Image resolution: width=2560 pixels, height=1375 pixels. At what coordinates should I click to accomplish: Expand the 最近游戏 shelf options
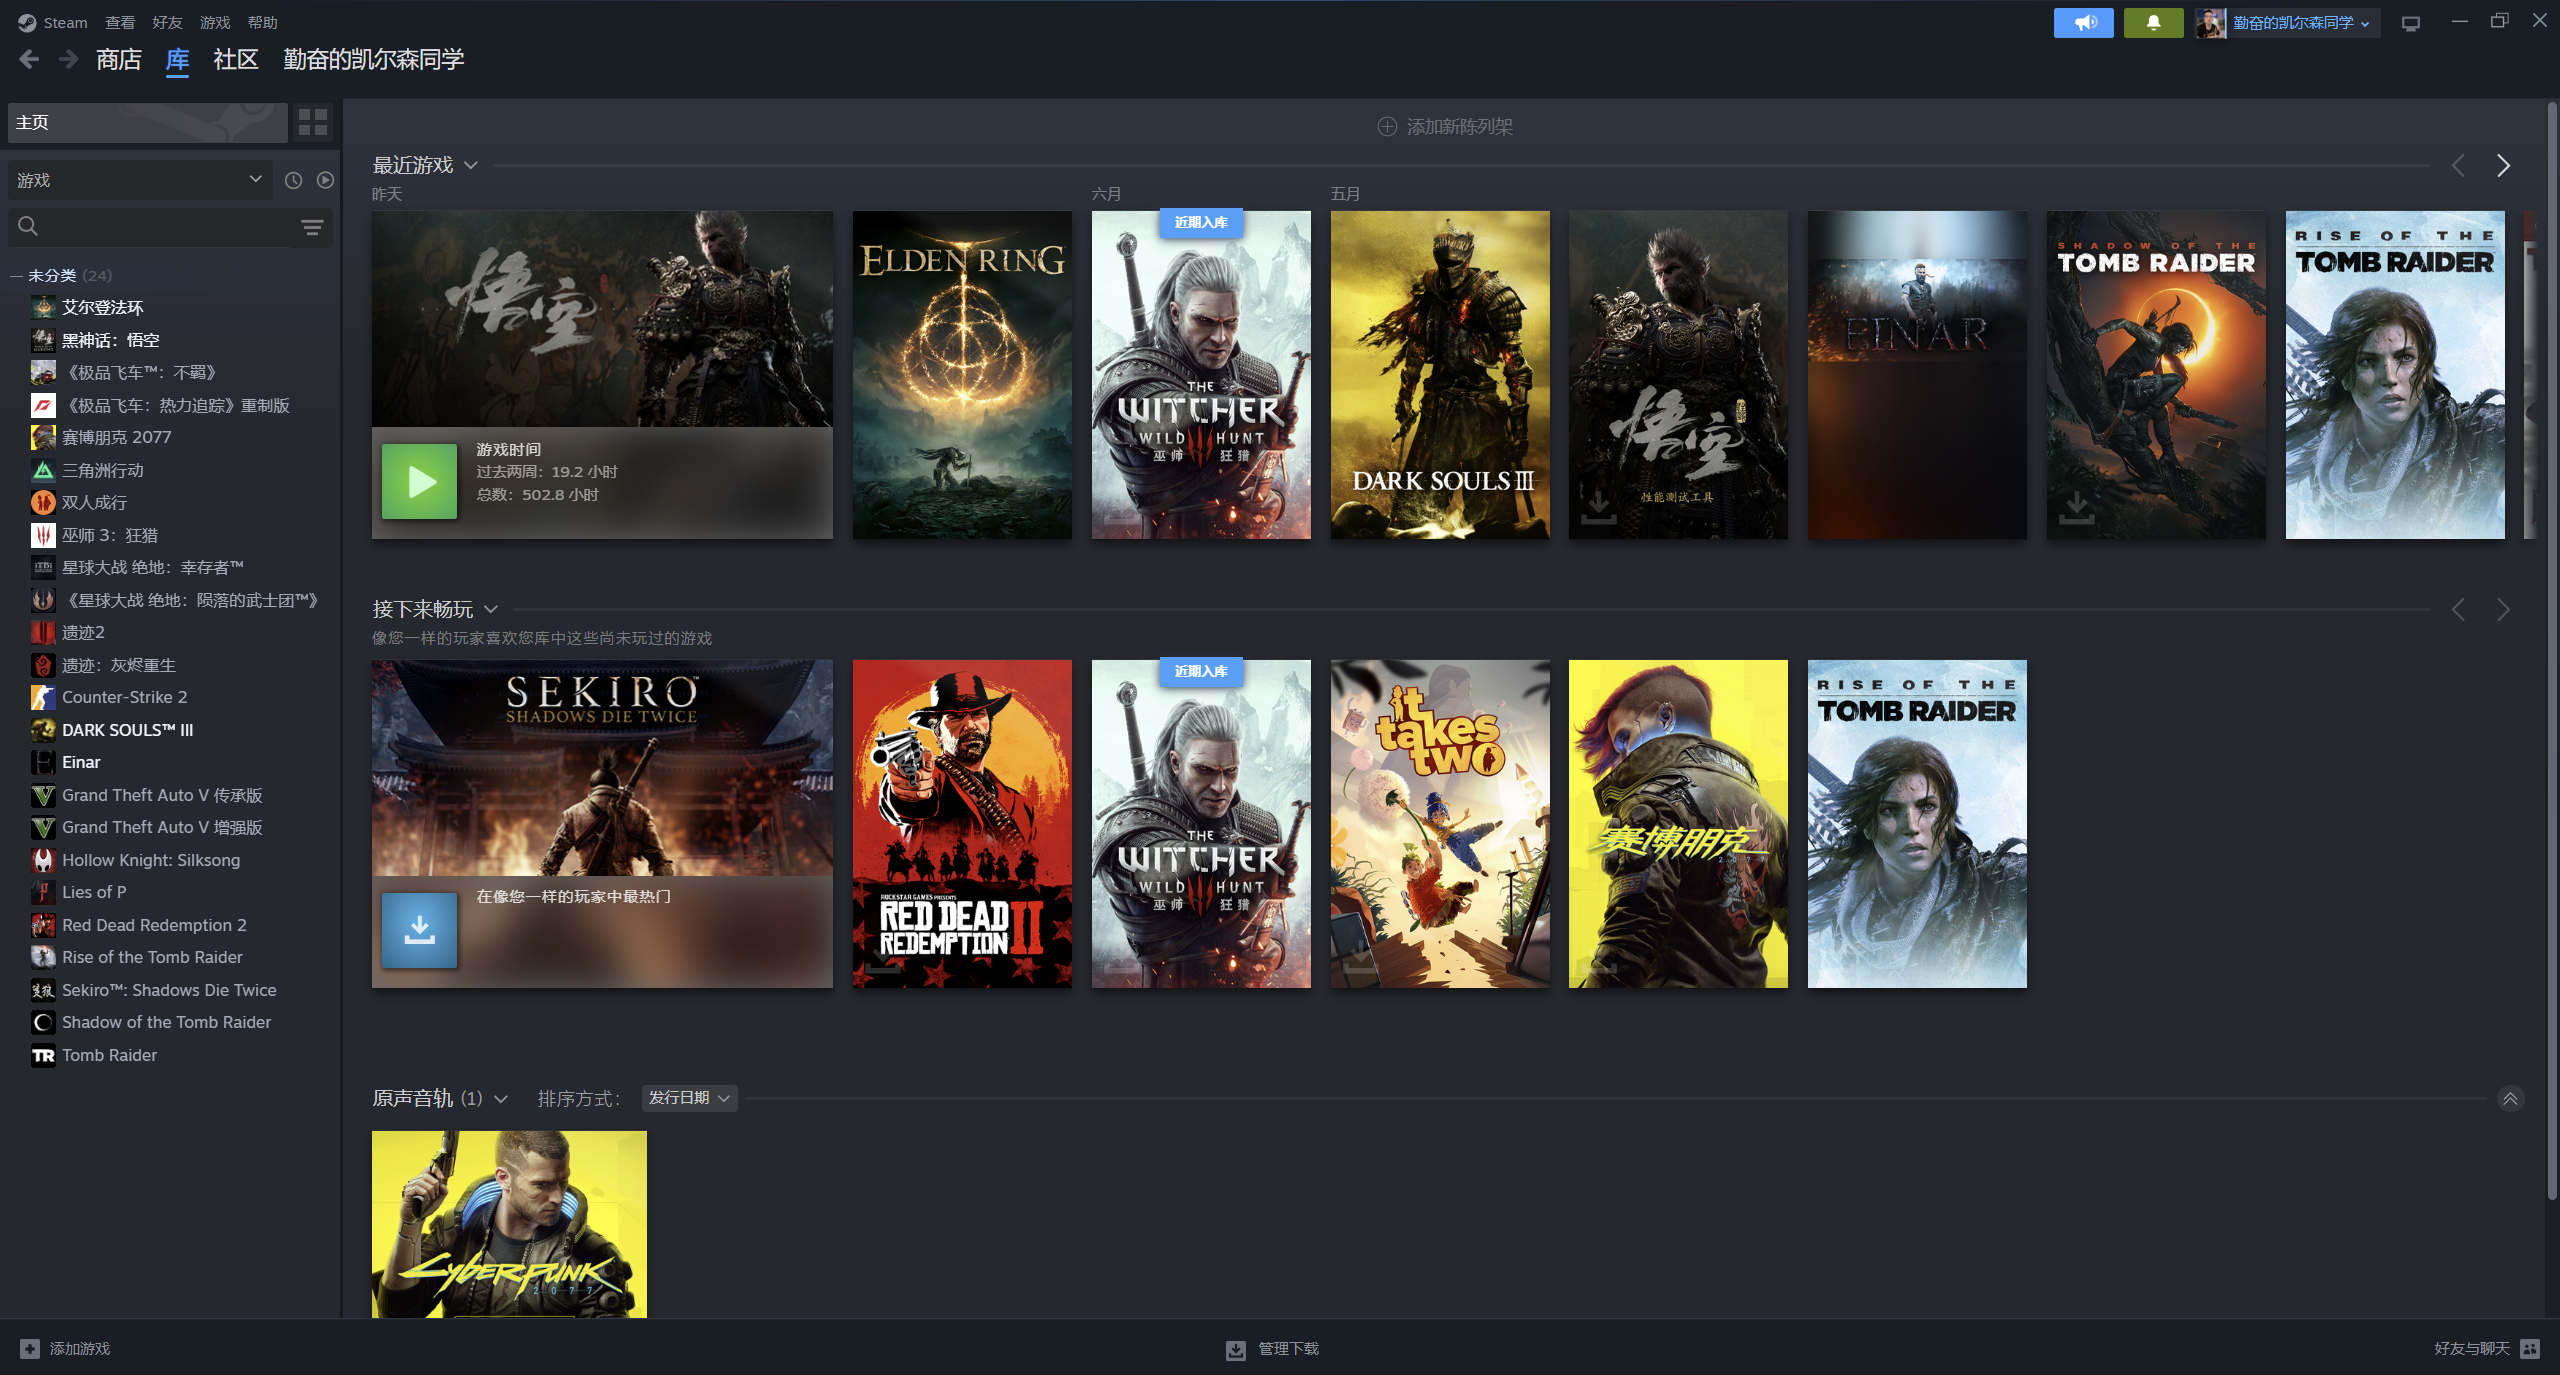coord(471,165)
